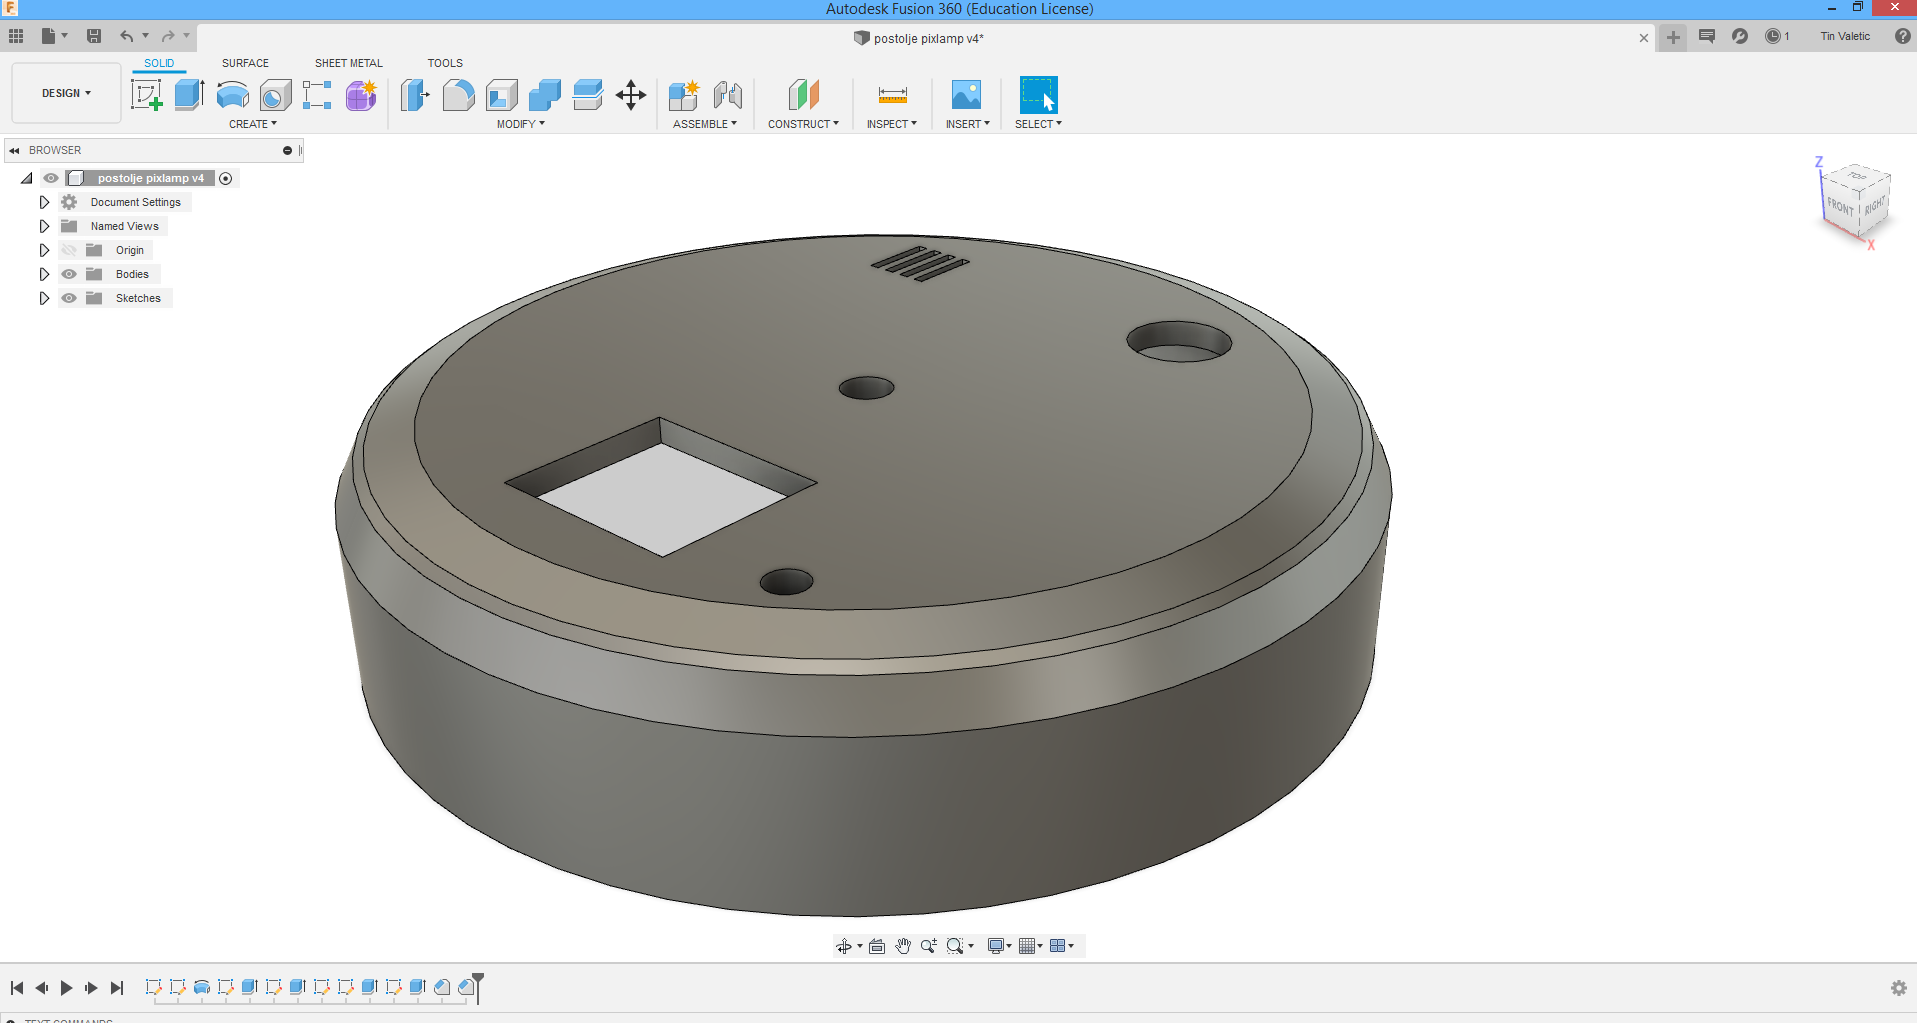
Task: Click the Look At icon in navigation bar
Action: point(877,946)
